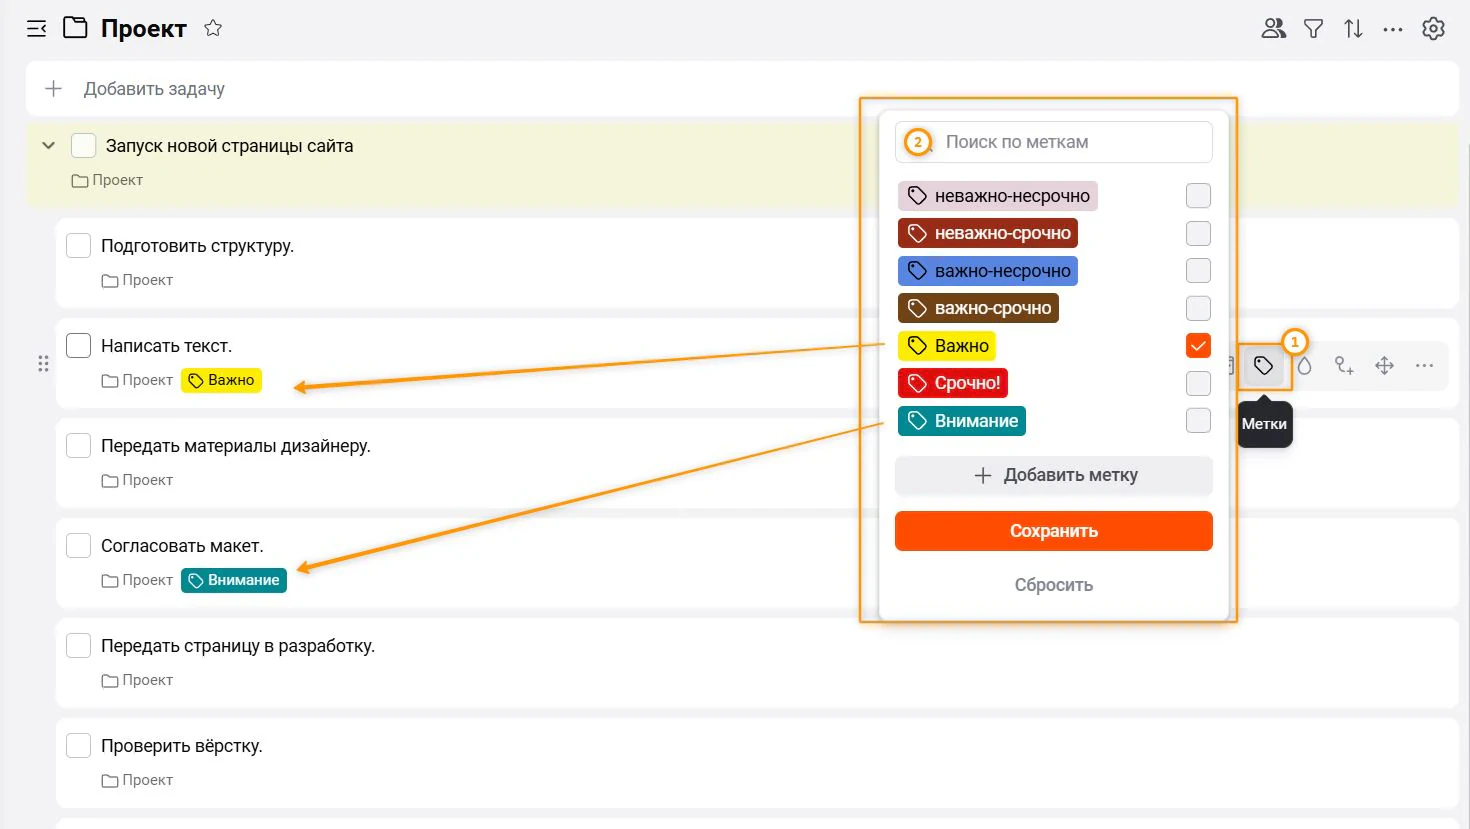Click the Метки tag icon in task row
This screenshot has width=1470, height=829.
[x=1264, y=366]
